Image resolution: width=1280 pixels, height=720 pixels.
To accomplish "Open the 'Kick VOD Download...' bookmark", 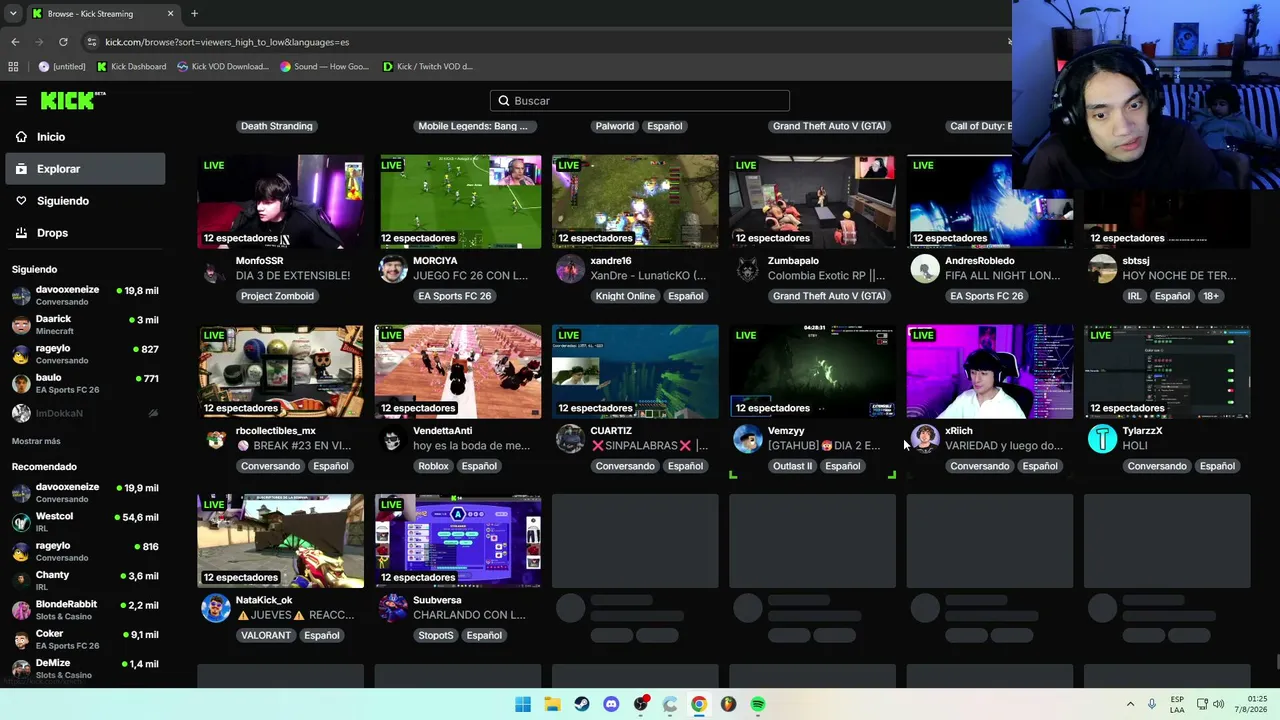I will click(x=222, y=67).
